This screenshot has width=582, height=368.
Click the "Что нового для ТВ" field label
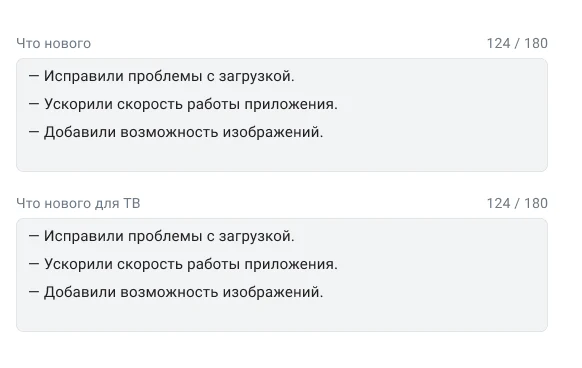tap(78, 203)
